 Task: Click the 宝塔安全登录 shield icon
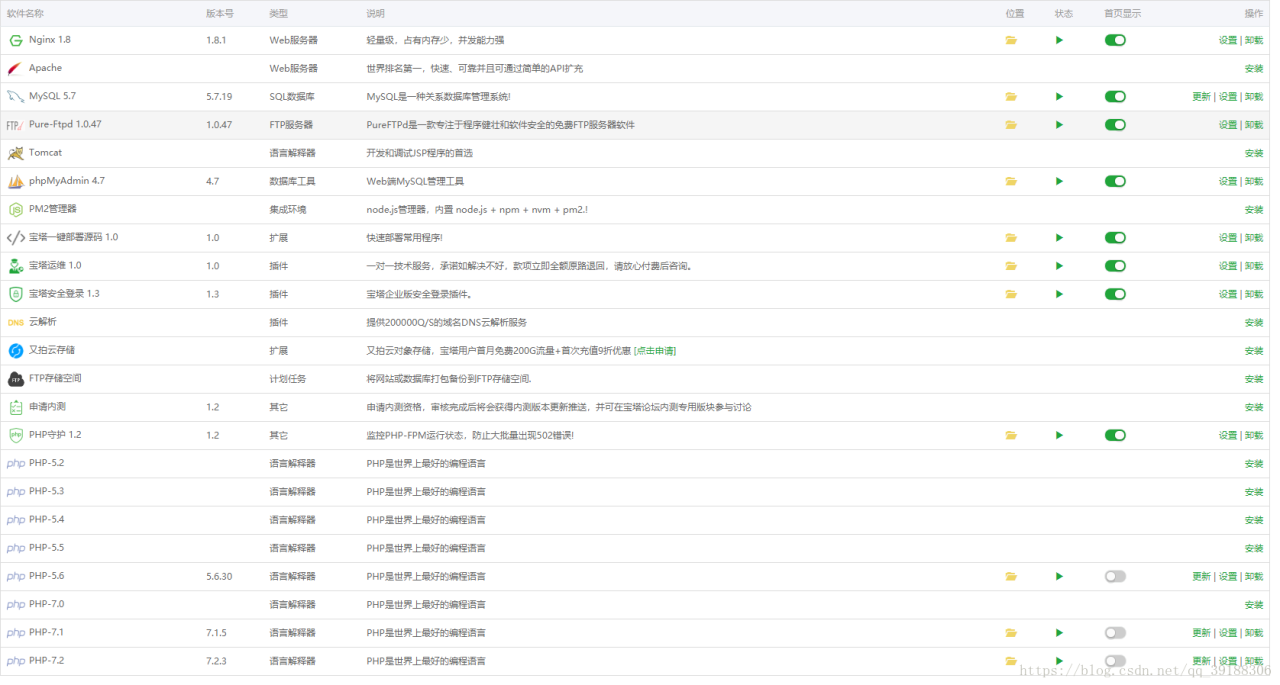pyautogui.click(x=15, y=294)
